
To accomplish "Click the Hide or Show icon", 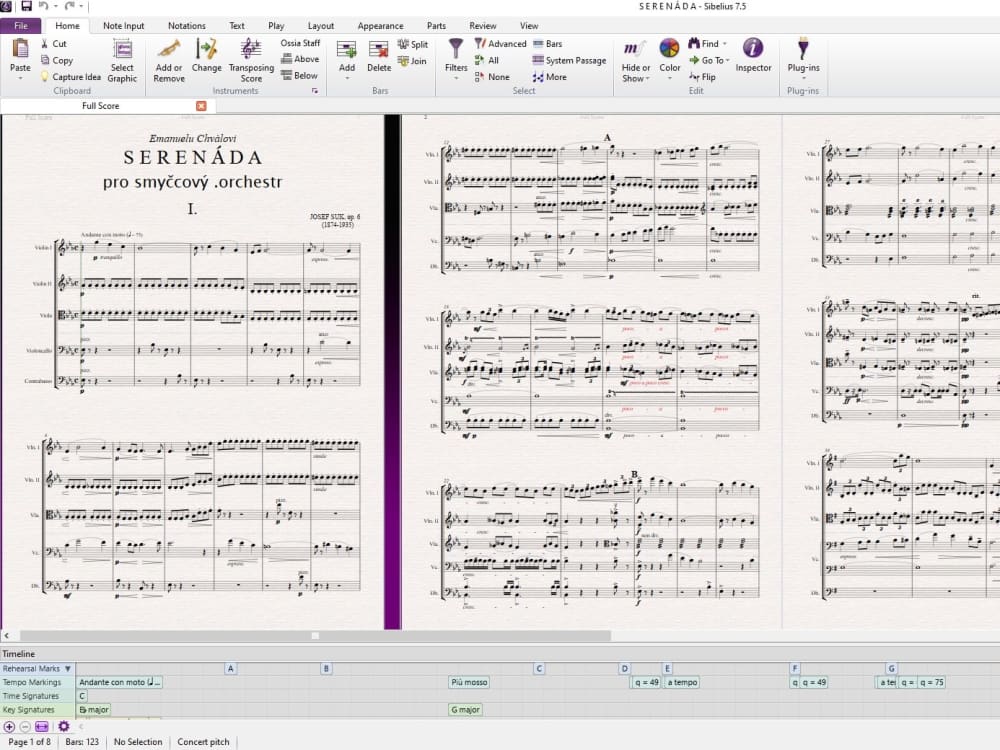I will coord(635,48).
